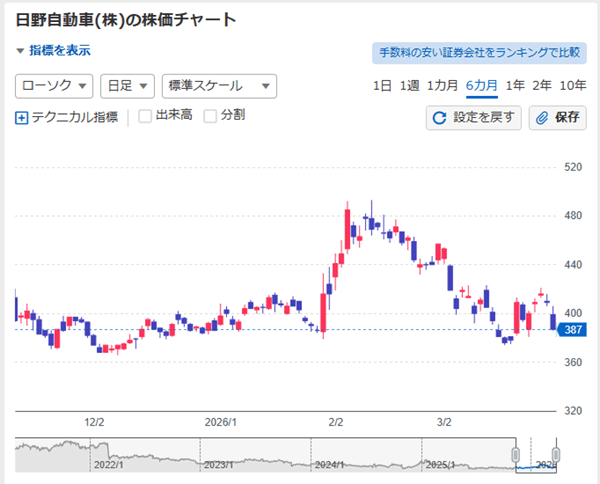Click the paperclip icon in 保存
Viewport: 600px width, 484px height.
(542, 118)
